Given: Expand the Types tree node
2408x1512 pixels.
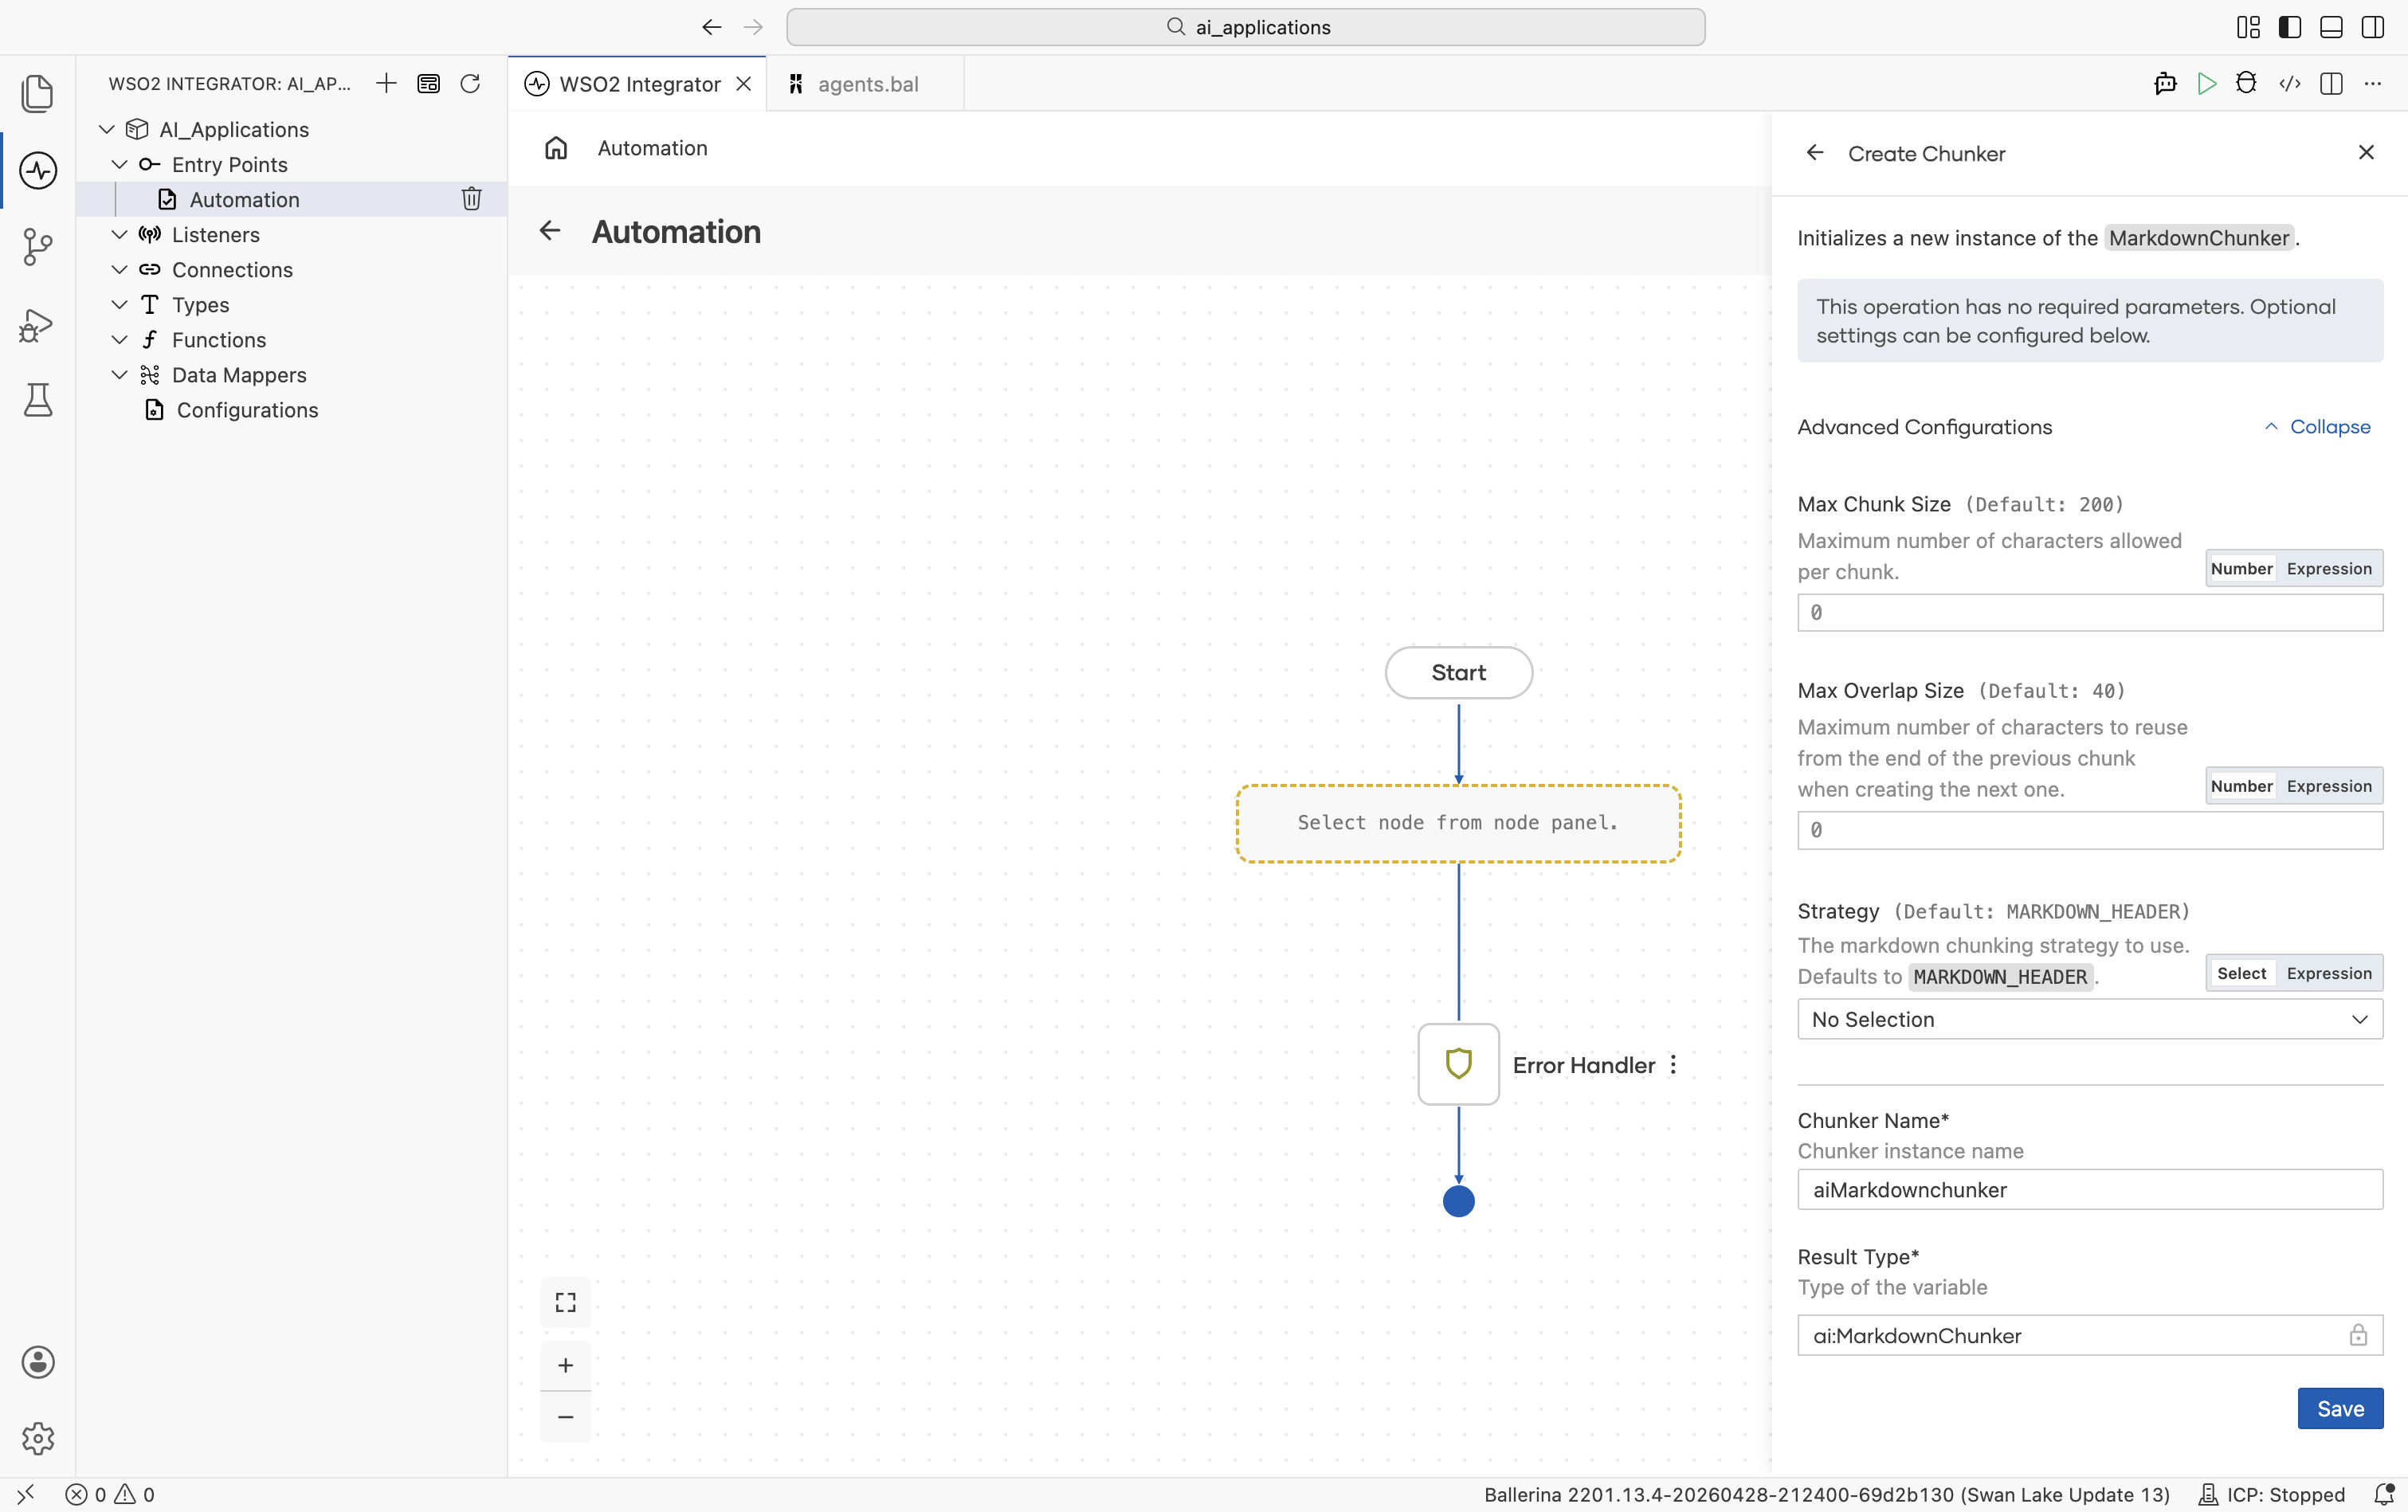Looking at the screenshot, I should point(119,304).
